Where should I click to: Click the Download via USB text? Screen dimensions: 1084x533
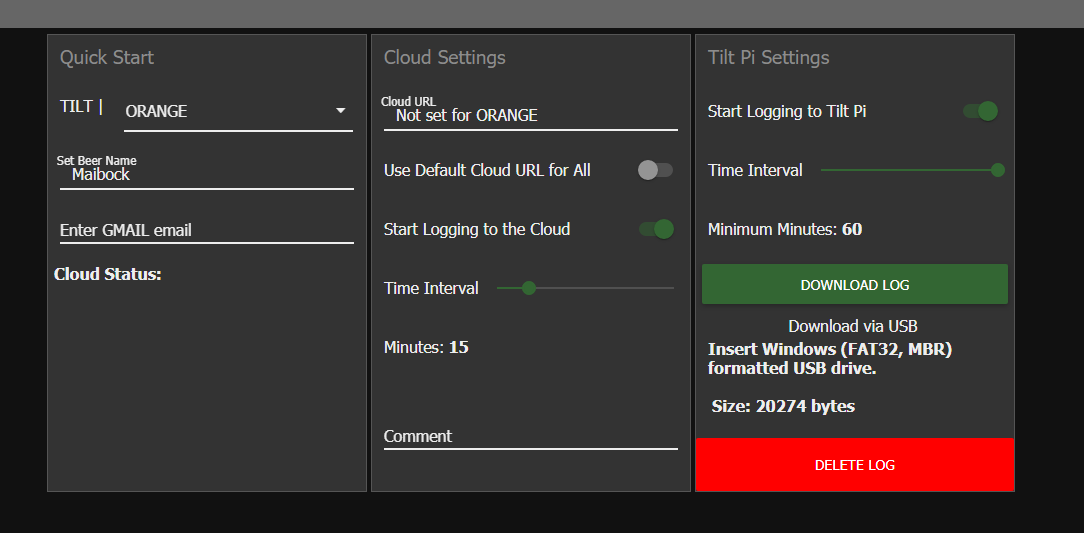pos(853,326)
